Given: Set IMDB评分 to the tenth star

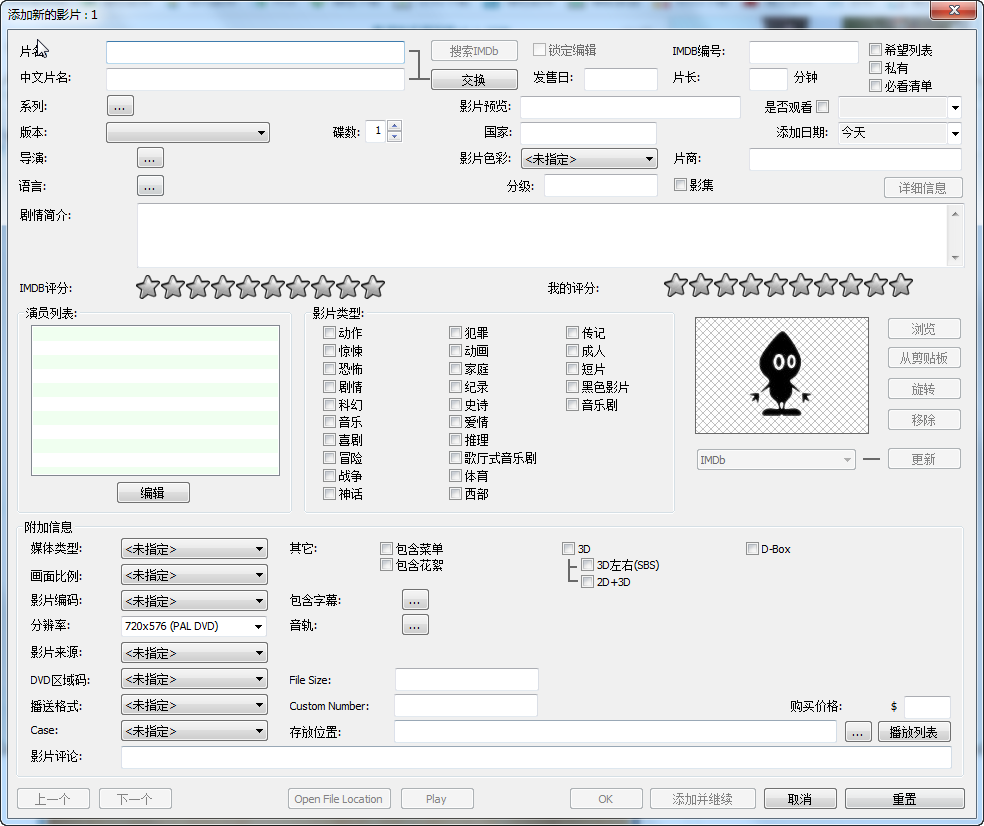Looking at the screenshot, I should click(x=373, y=287).
